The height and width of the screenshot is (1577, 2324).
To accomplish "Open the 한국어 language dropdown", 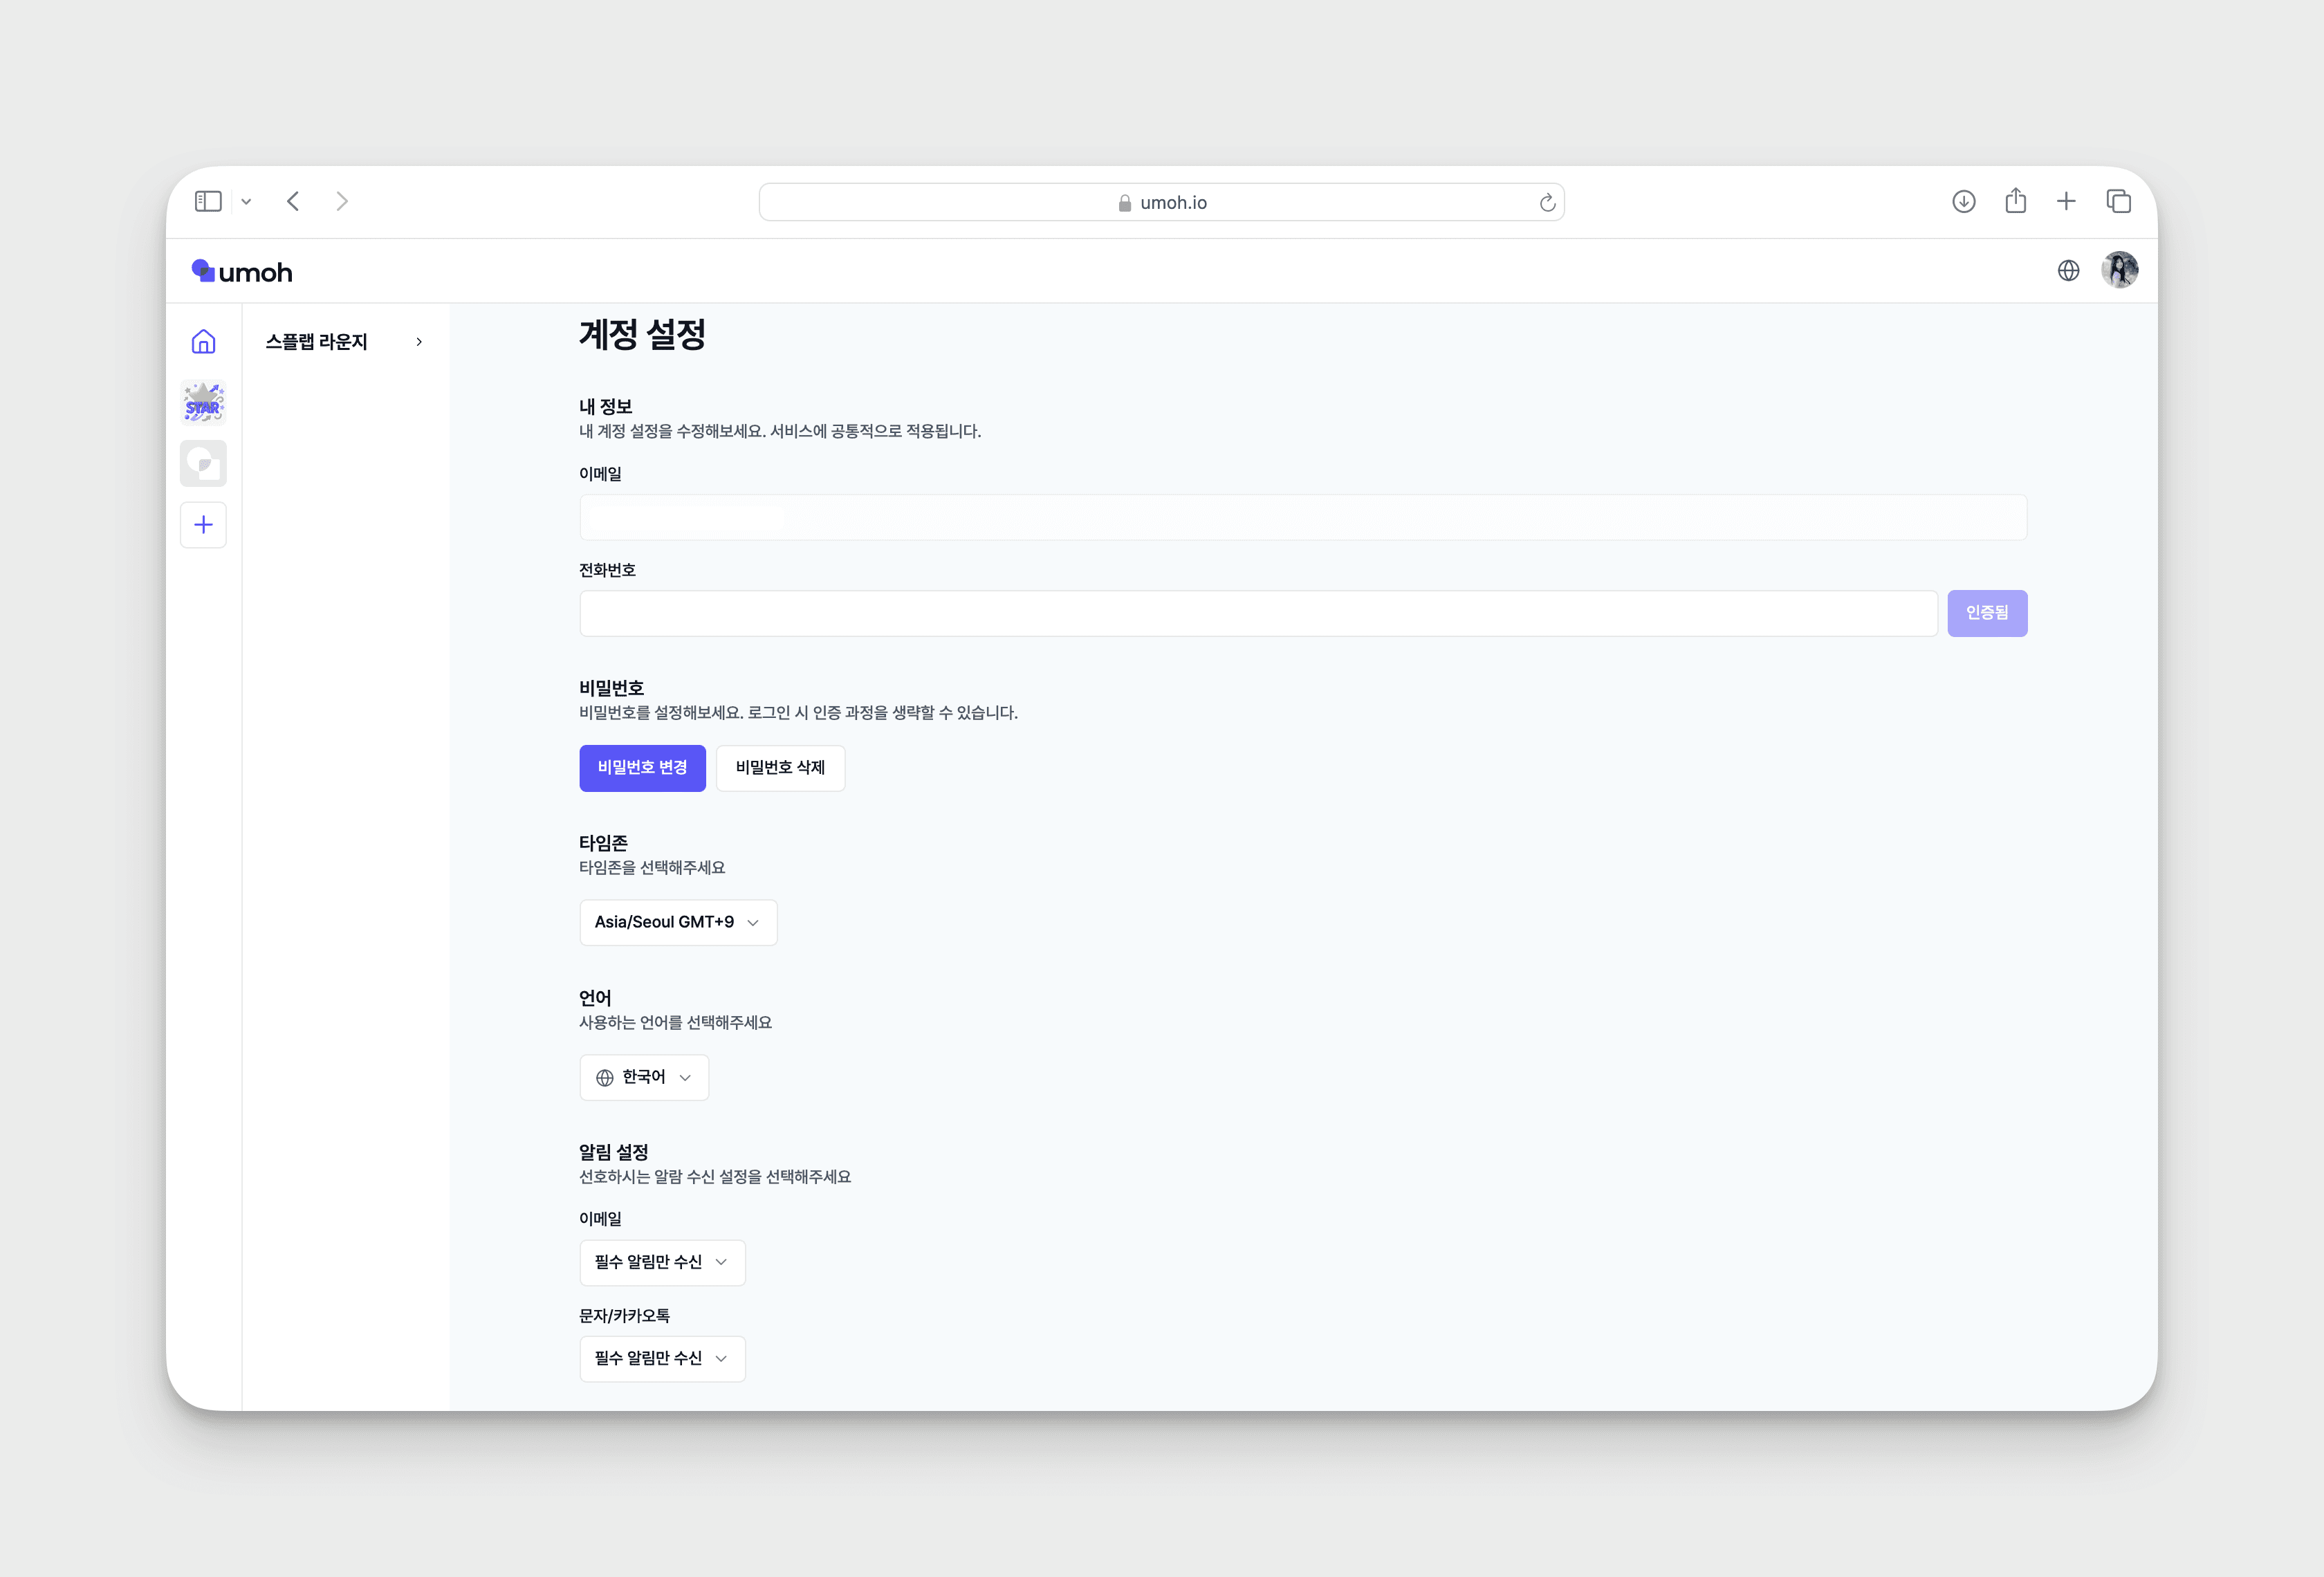I will click(x=644, y=1077).
